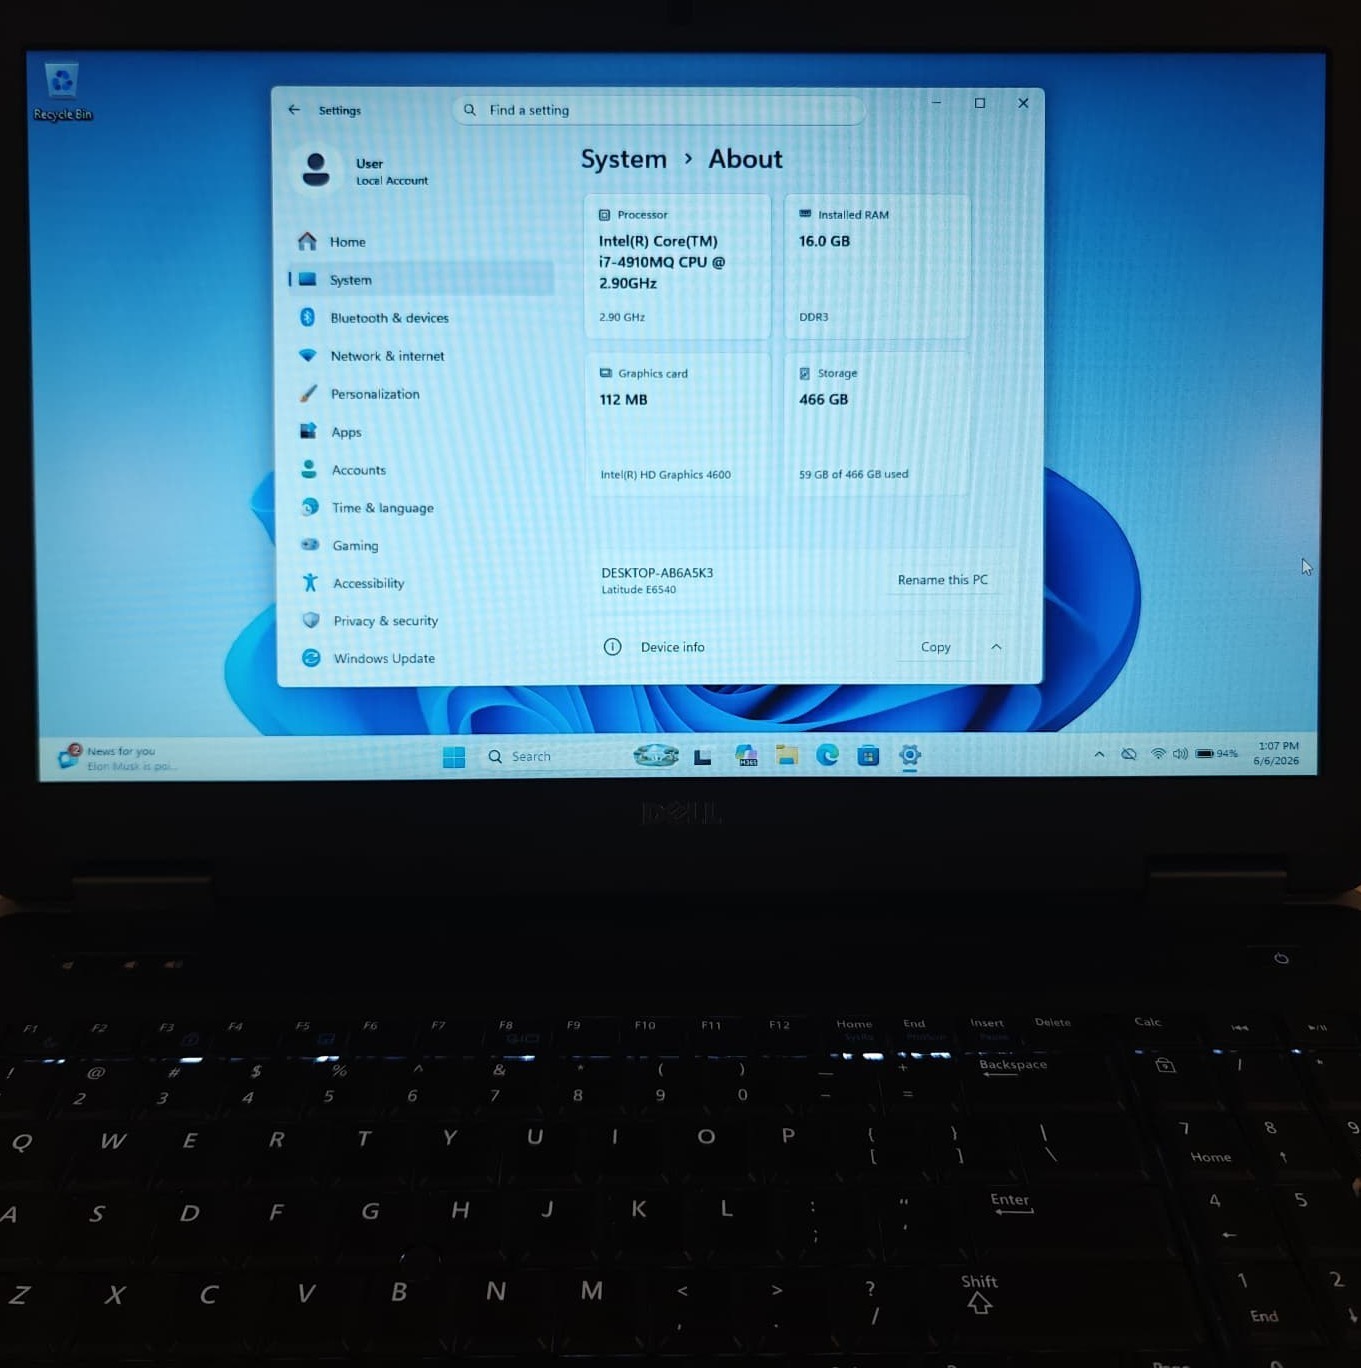Click 59 GB of 466 GB used text
The width and height of the screenshot is (1361, 1368).
(x=853, y=474)
